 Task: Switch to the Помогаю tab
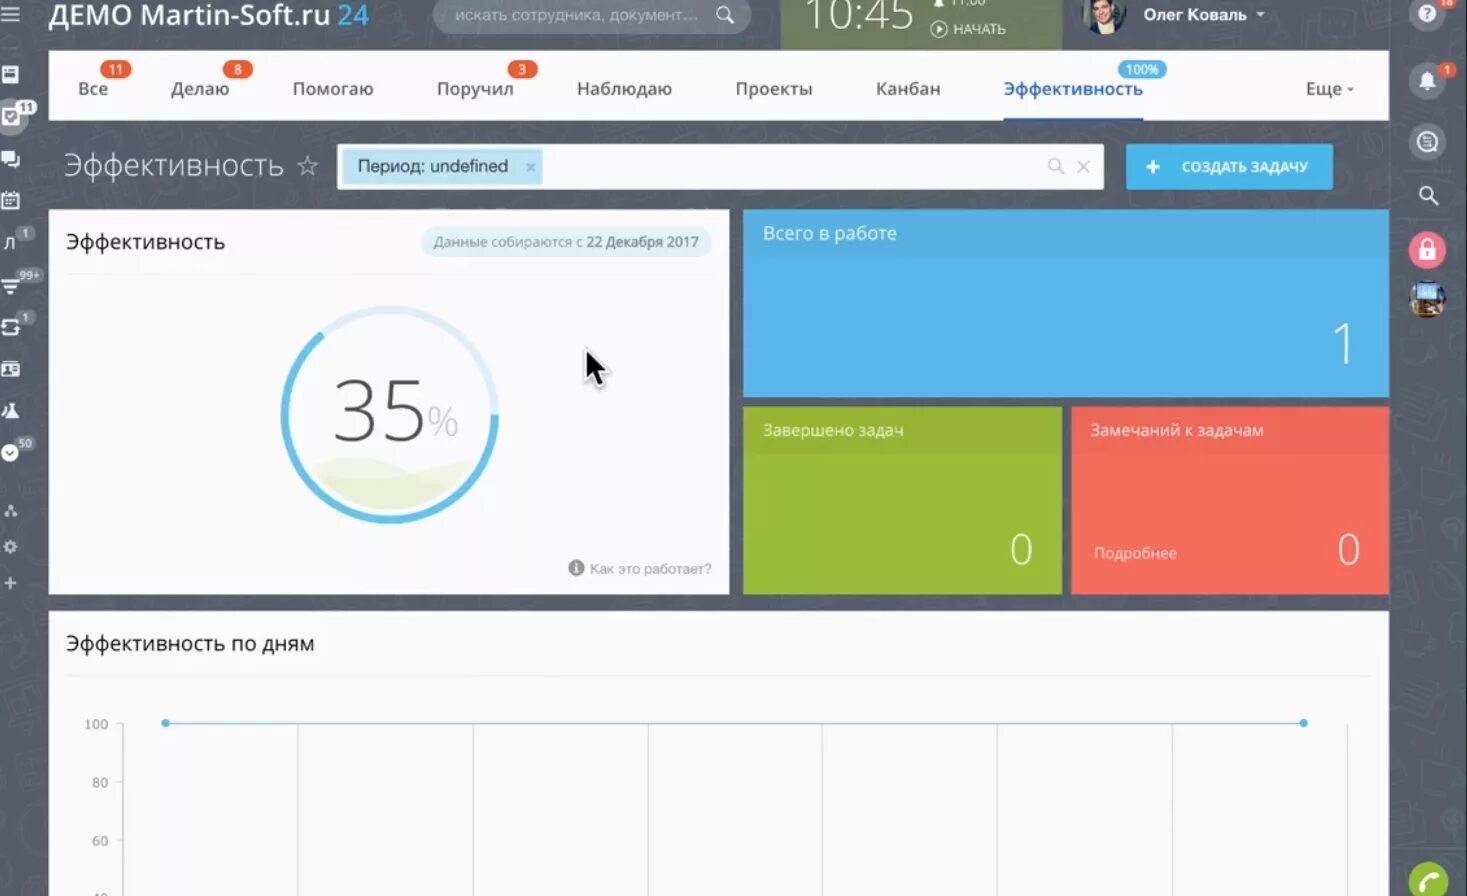333,89
